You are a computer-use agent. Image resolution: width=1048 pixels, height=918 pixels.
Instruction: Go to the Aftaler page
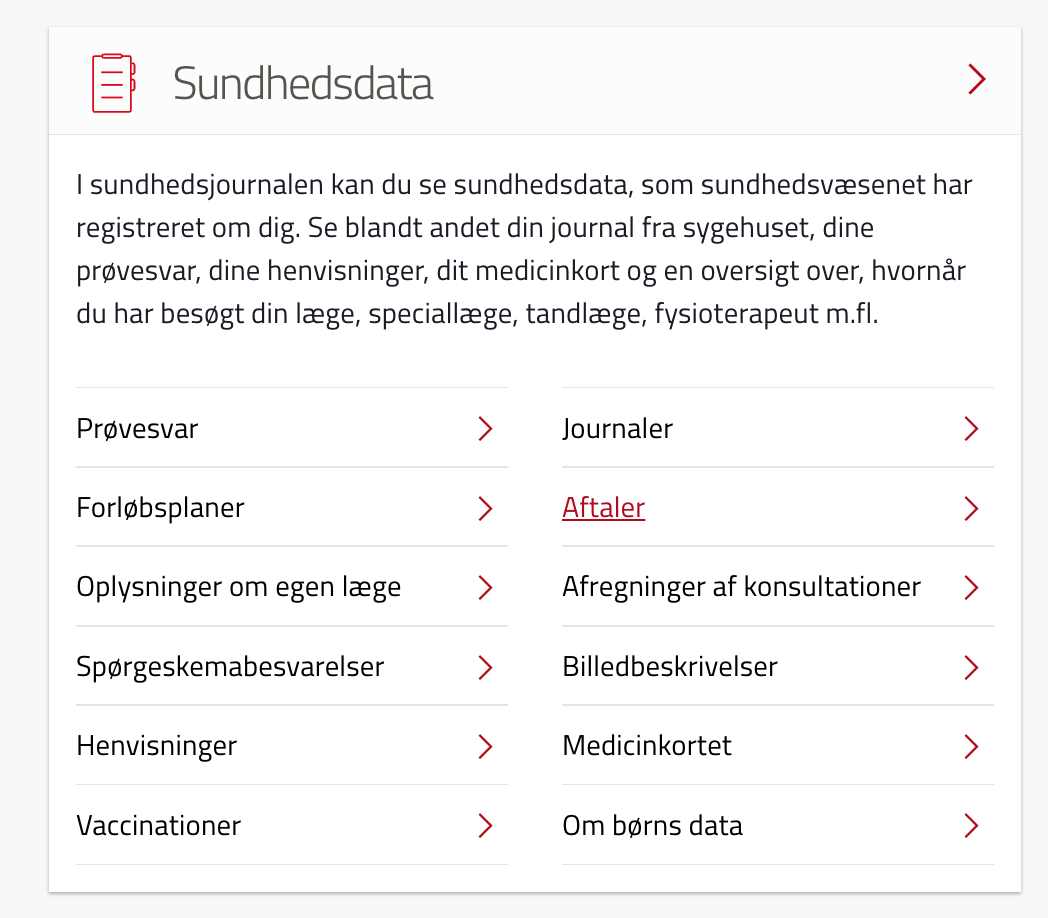point(603,508)
